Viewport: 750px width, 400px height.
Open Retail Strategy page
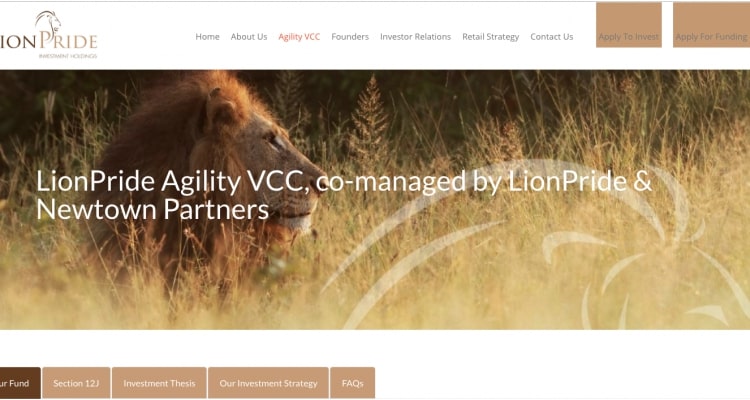[490, 37]
